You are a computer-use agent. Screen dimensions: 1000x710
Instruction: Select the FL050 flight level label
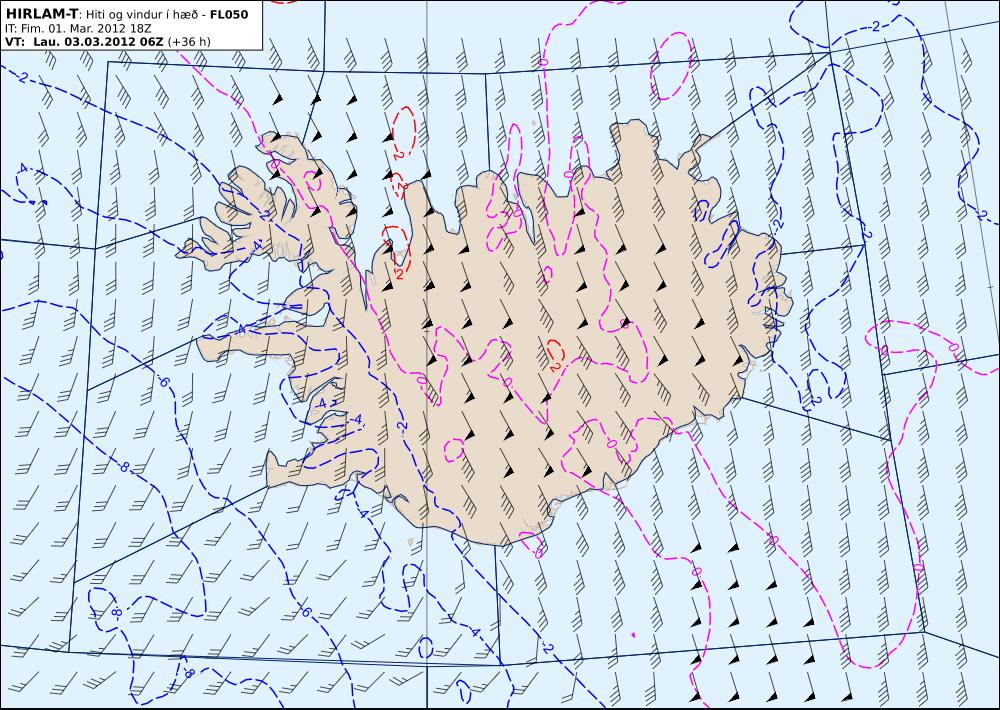230,14
